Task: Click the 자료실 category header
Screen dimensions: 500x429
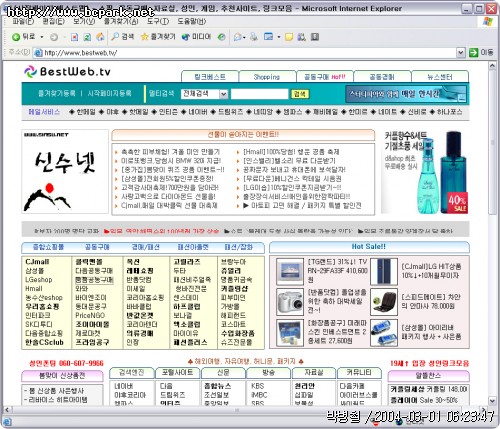Action: point(314,373)
